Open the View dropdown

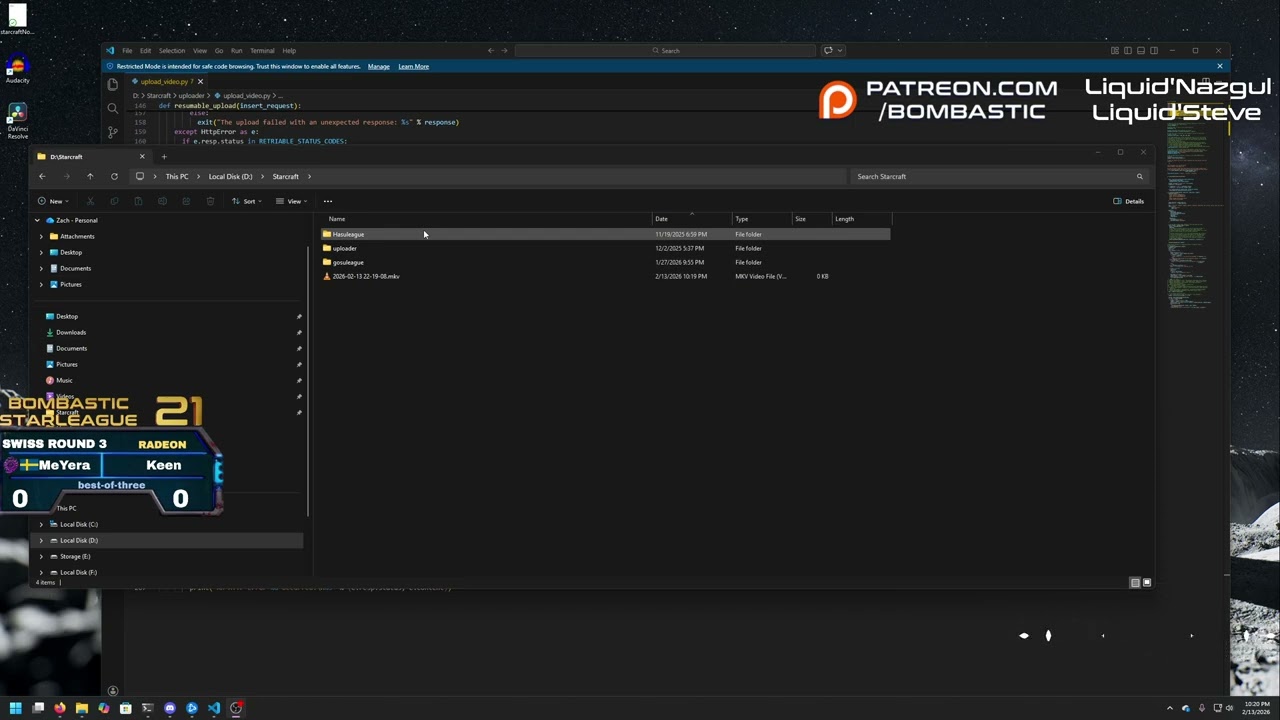[x=292, y=201]
